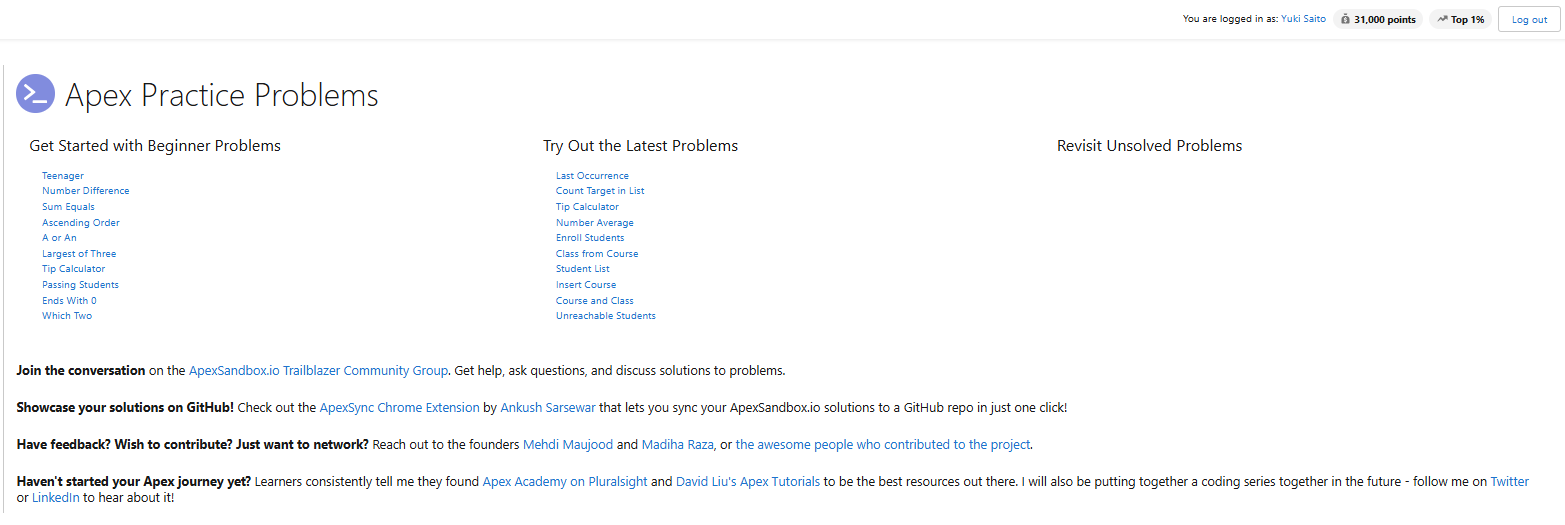This screenshot has height=525, width=1565.
Task: Click the points badge bag icon
Action: pyautogui.click(x=1345, y=19)
